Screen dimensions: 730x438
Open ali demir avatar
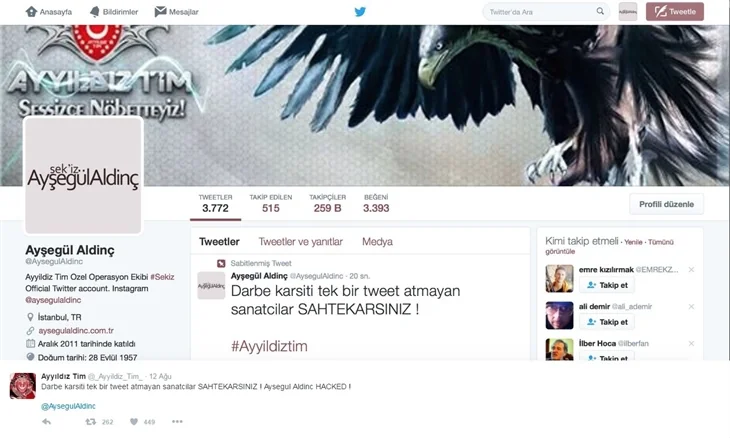(559, 315)
